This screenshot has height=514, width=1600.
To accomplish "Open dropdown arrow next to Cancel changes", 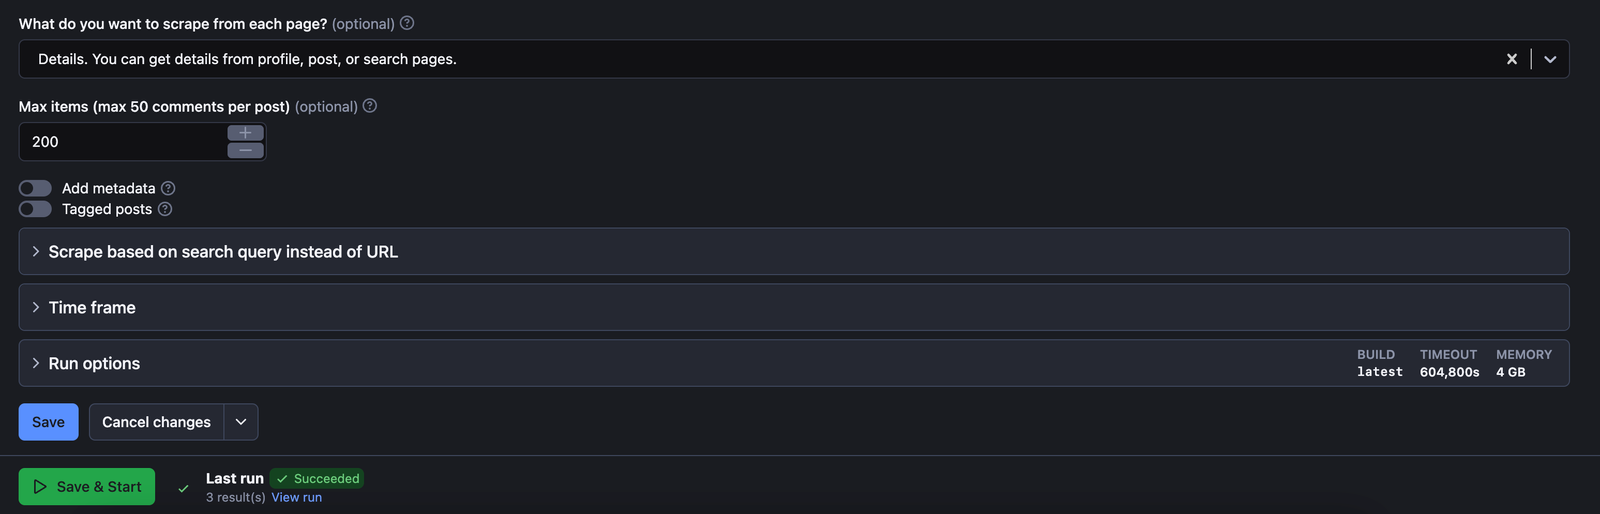I will tap(241, 422).
